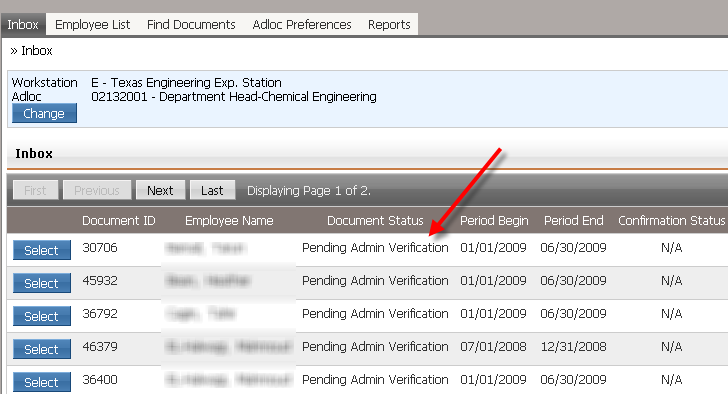Click Document ID cell 30706
728x394 pixels.
coord(100,248)
